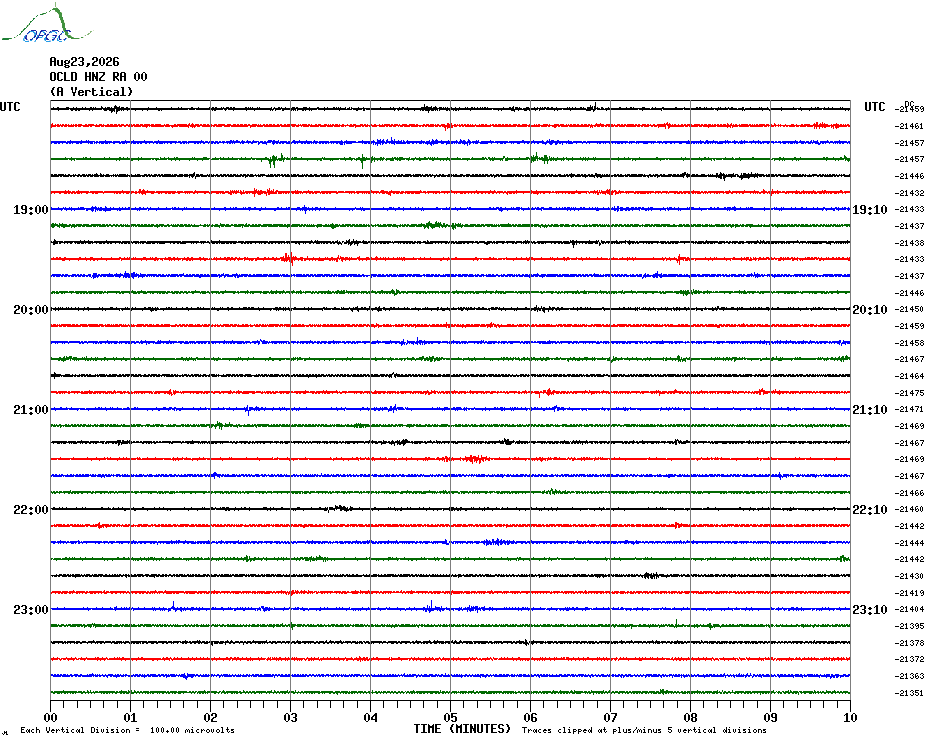930x744 pixels.
Task: Click the 100.00 microvolts vertical division note
Action: [x=128, y=730]
